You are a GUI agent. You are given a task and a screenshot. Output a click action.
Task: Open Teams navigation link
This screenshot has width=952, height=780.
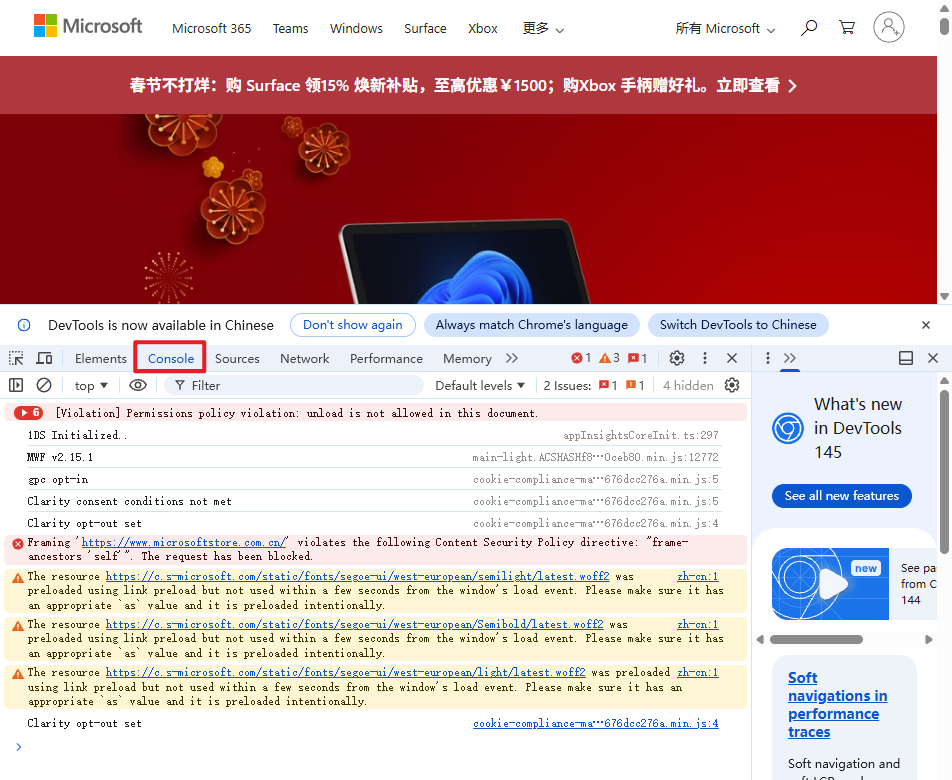pyautogui.click(x=290, y=29)
